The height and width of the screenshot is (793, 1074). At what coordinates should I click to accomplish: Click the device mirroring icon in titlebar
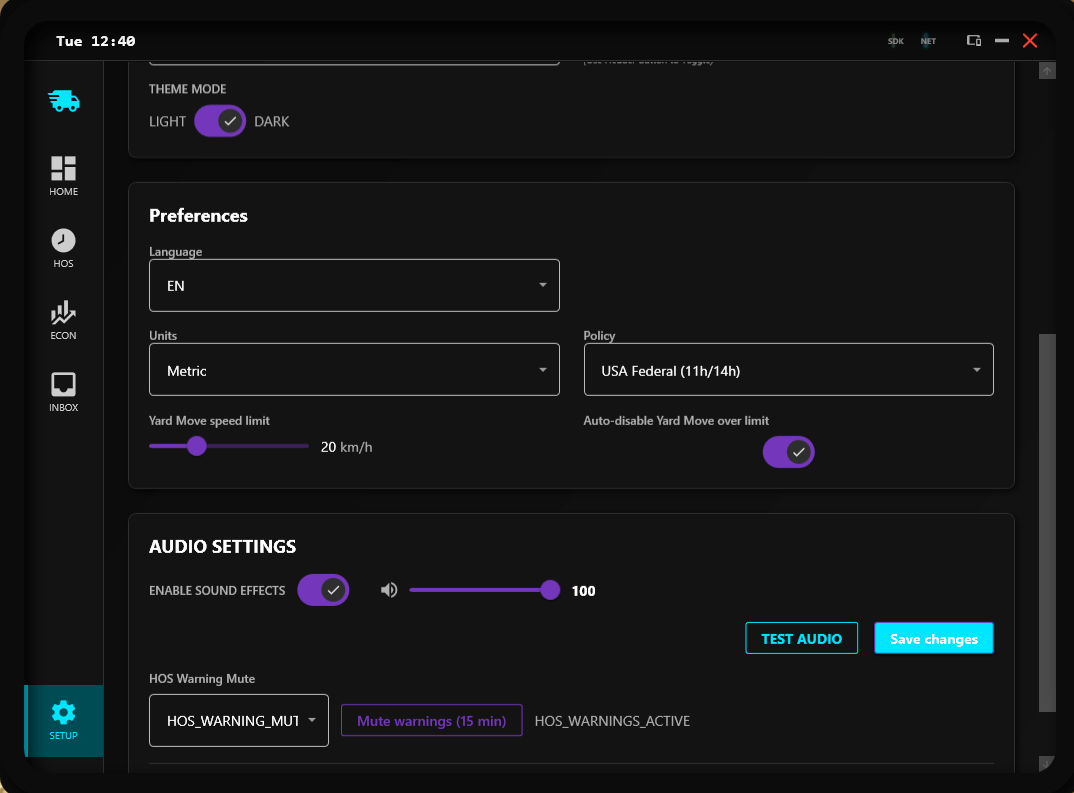pos(974,41)
